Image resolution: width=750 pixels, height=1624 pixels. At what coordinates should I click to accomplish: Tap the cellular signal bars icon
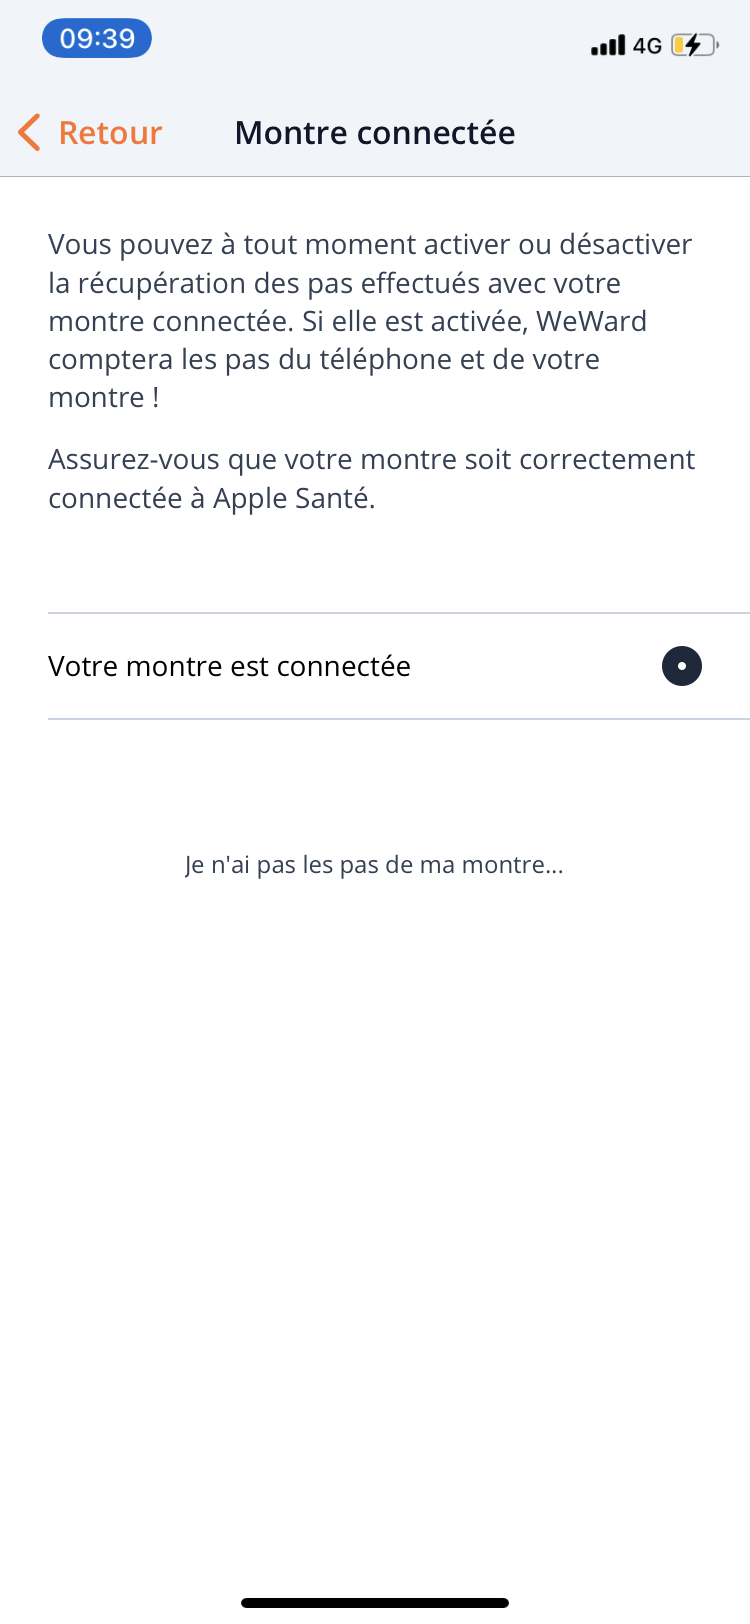pyautogui.click(x=607, y=45)
